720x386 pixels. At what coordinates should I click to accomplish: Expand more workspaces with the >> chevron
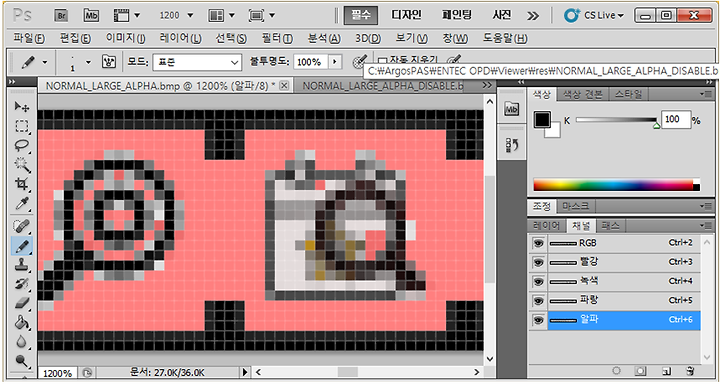point(533,17)
